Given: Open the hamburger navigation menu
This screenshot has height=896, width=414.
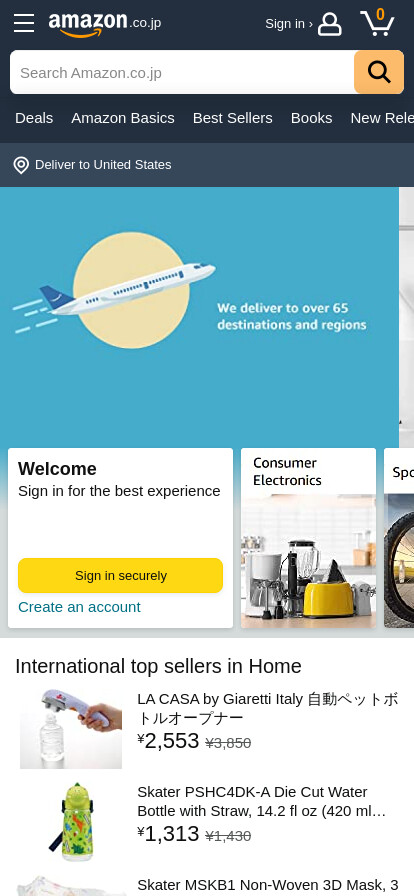Looking at the screenshot, I should tap(24, 23).
